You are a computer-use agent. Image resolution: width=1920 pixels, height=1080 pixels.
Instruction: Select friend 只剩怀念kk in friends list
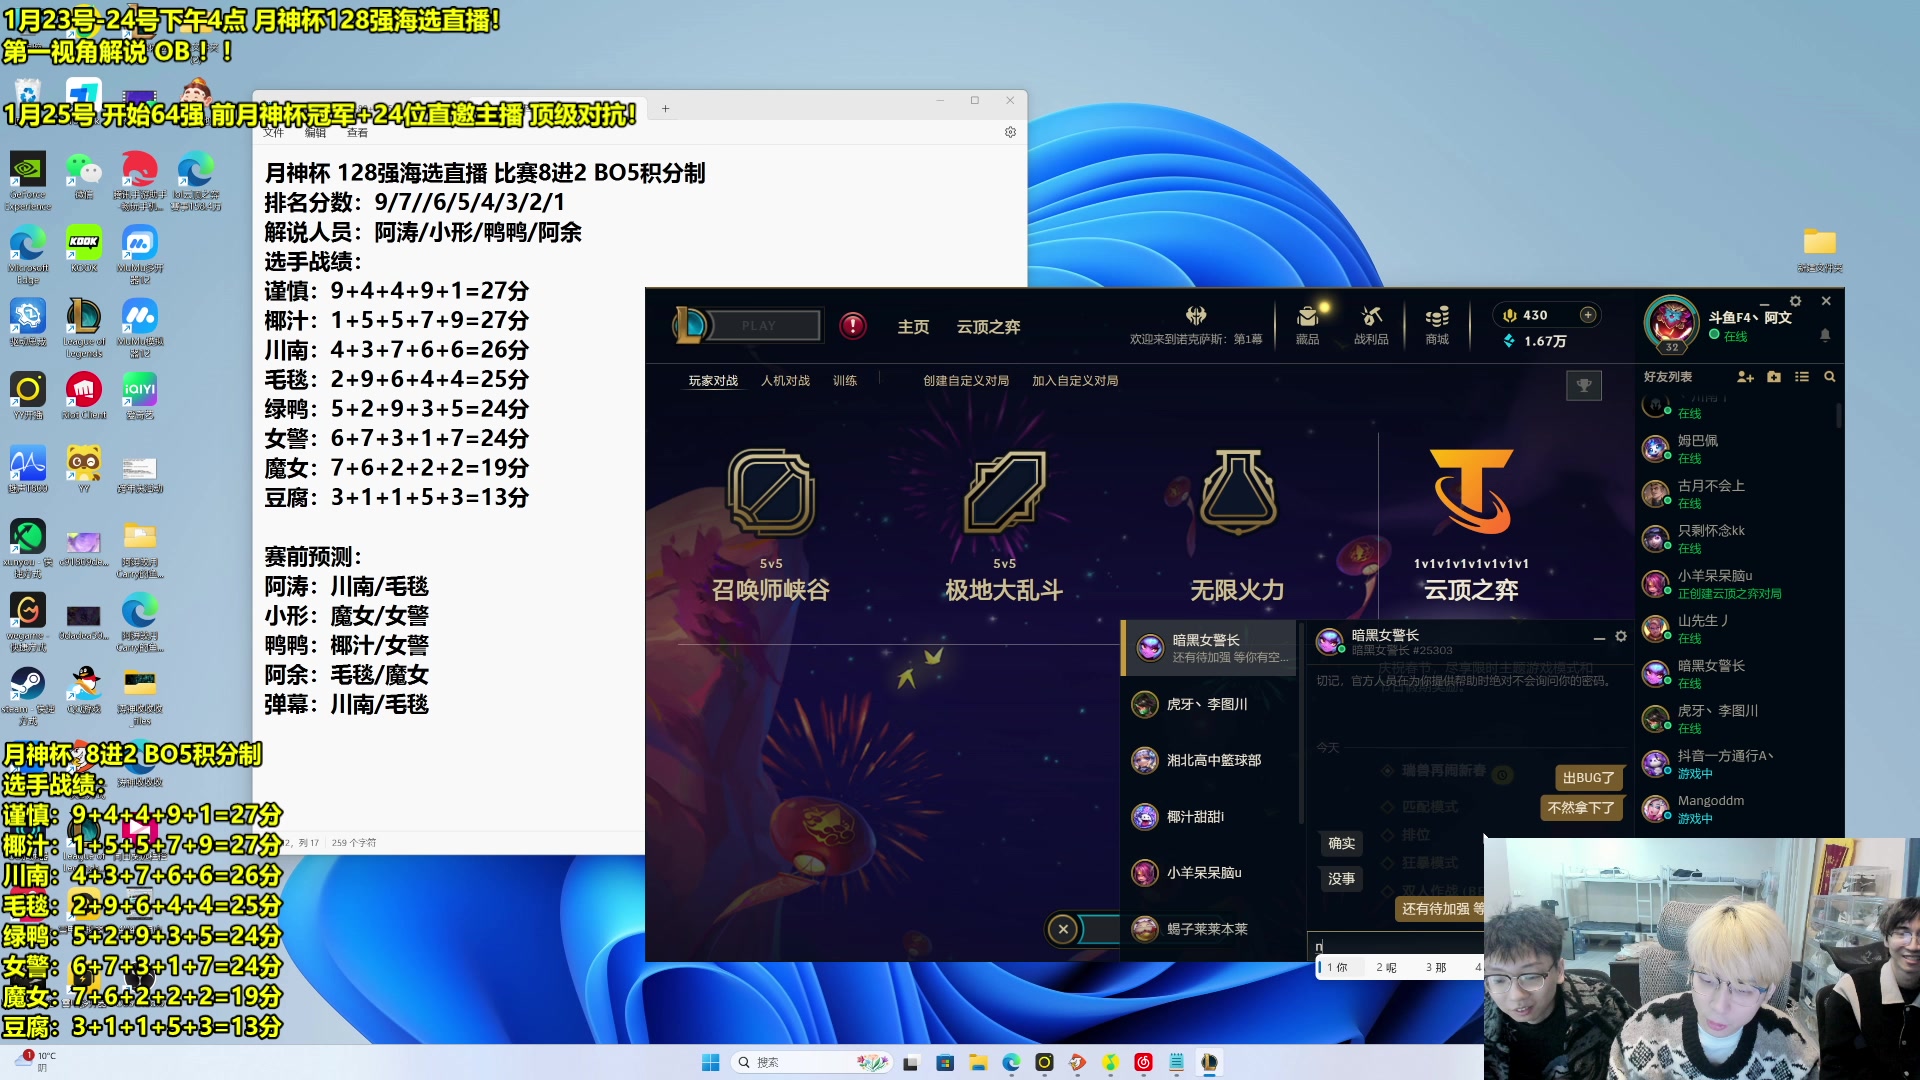click(1737, 539)
